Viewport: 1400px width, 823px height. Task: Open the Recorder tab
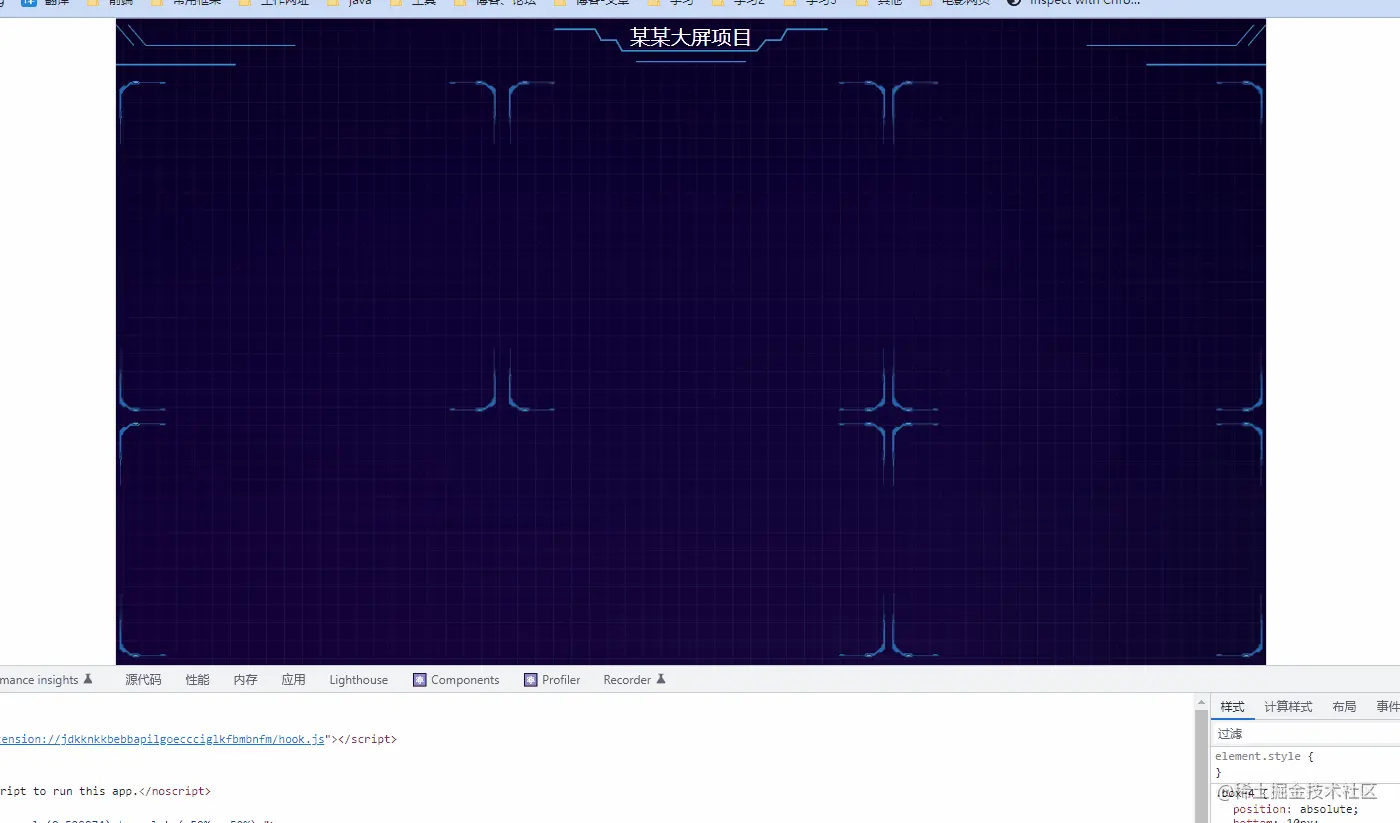coord(634,680)
